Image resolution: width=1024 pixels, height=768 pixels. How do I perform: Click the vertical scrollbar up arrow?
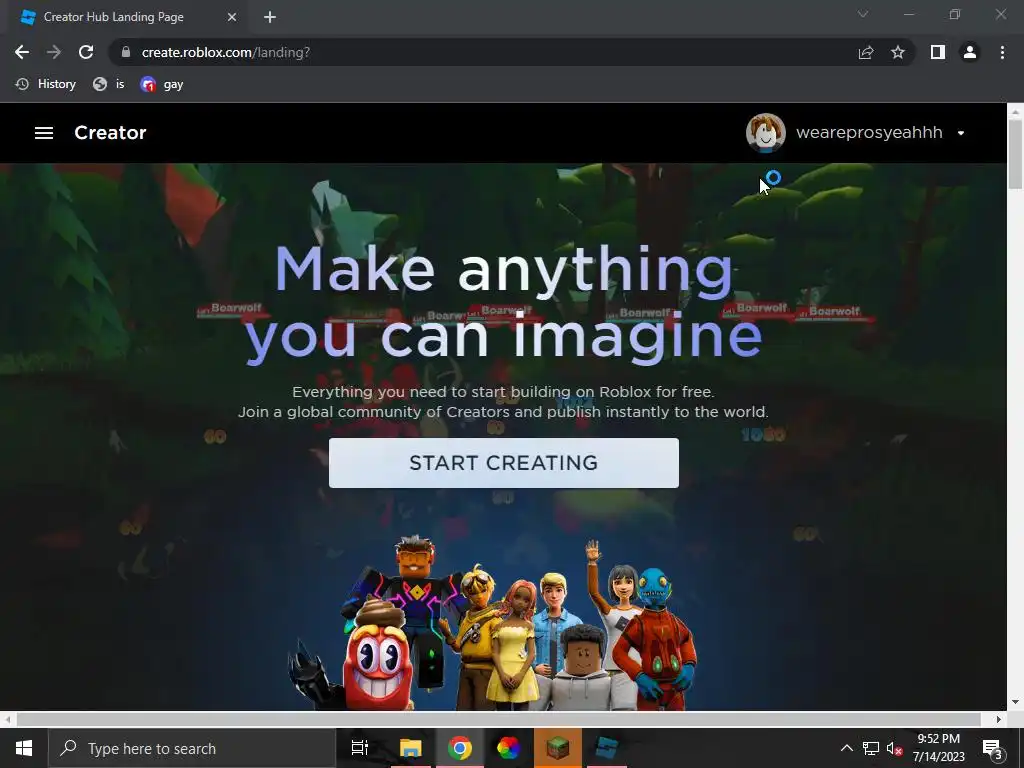point(1016,112)
